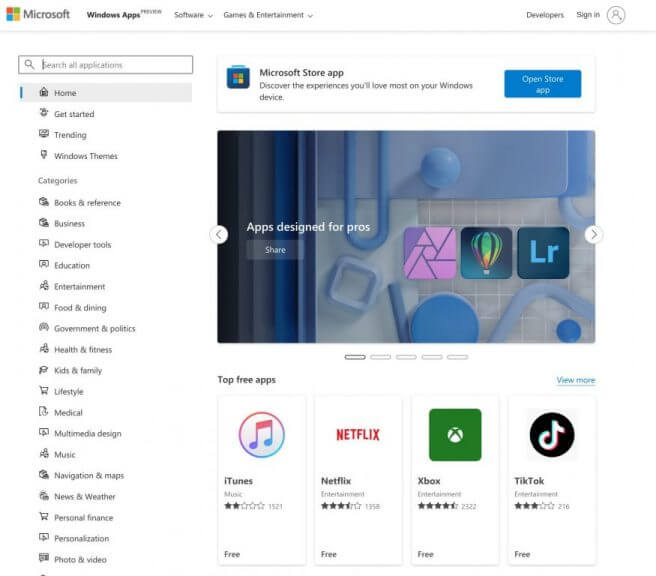Click the Medical category icon
The width and height of the screenshot is (656, 576).
[x=44, y=412]
